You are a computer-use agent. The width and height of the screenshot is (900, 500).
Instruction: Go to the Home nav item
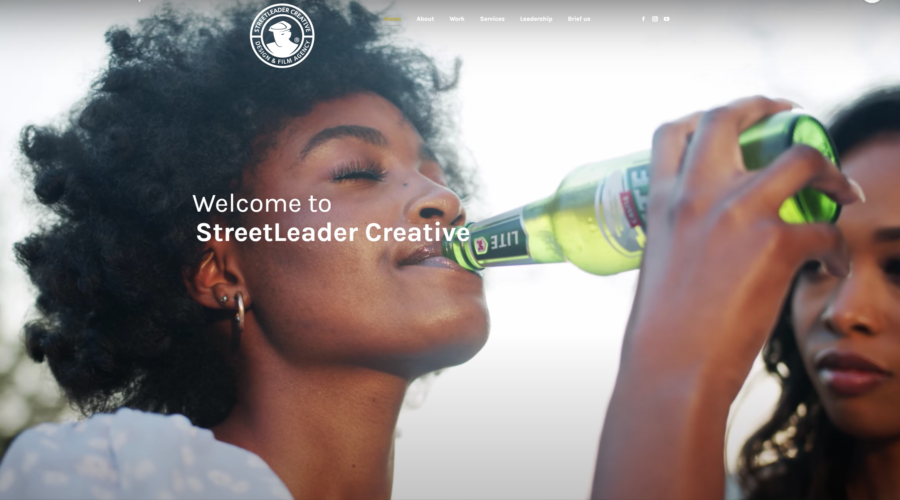(x=393, y=19)
